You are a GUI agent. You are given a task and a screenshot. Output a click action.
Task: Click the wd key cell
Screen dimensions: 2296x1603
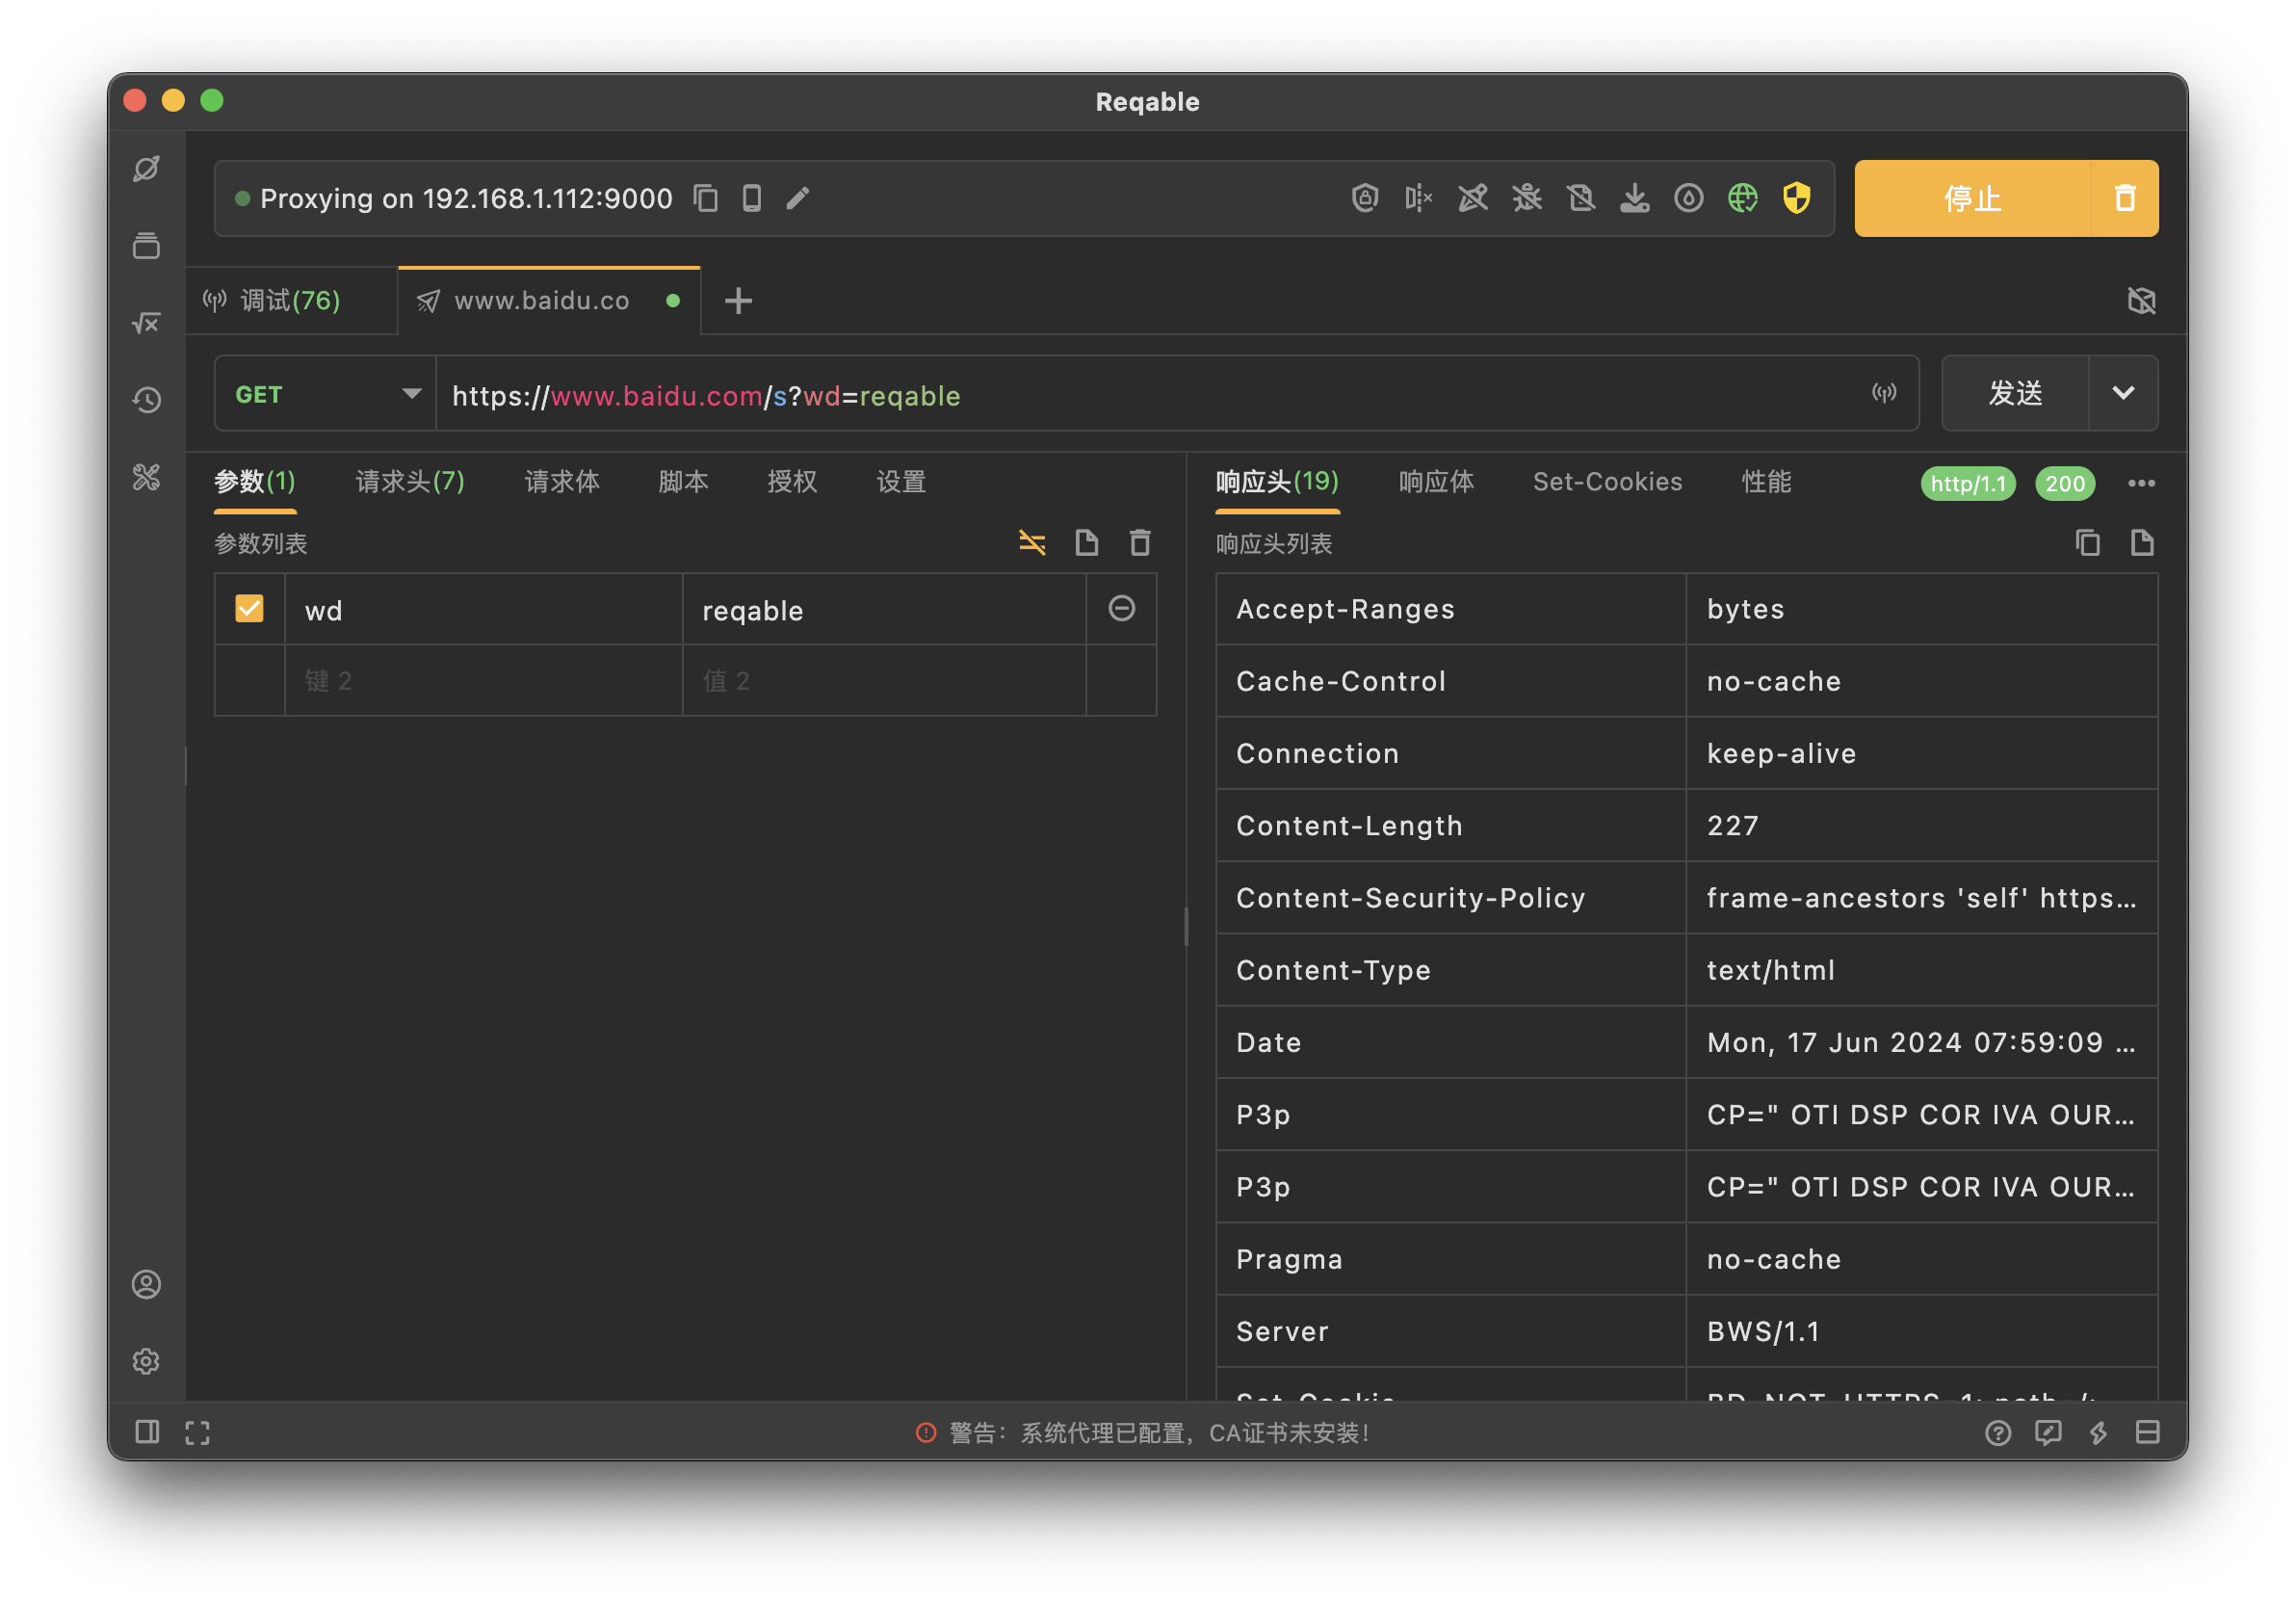pos(484,610)
